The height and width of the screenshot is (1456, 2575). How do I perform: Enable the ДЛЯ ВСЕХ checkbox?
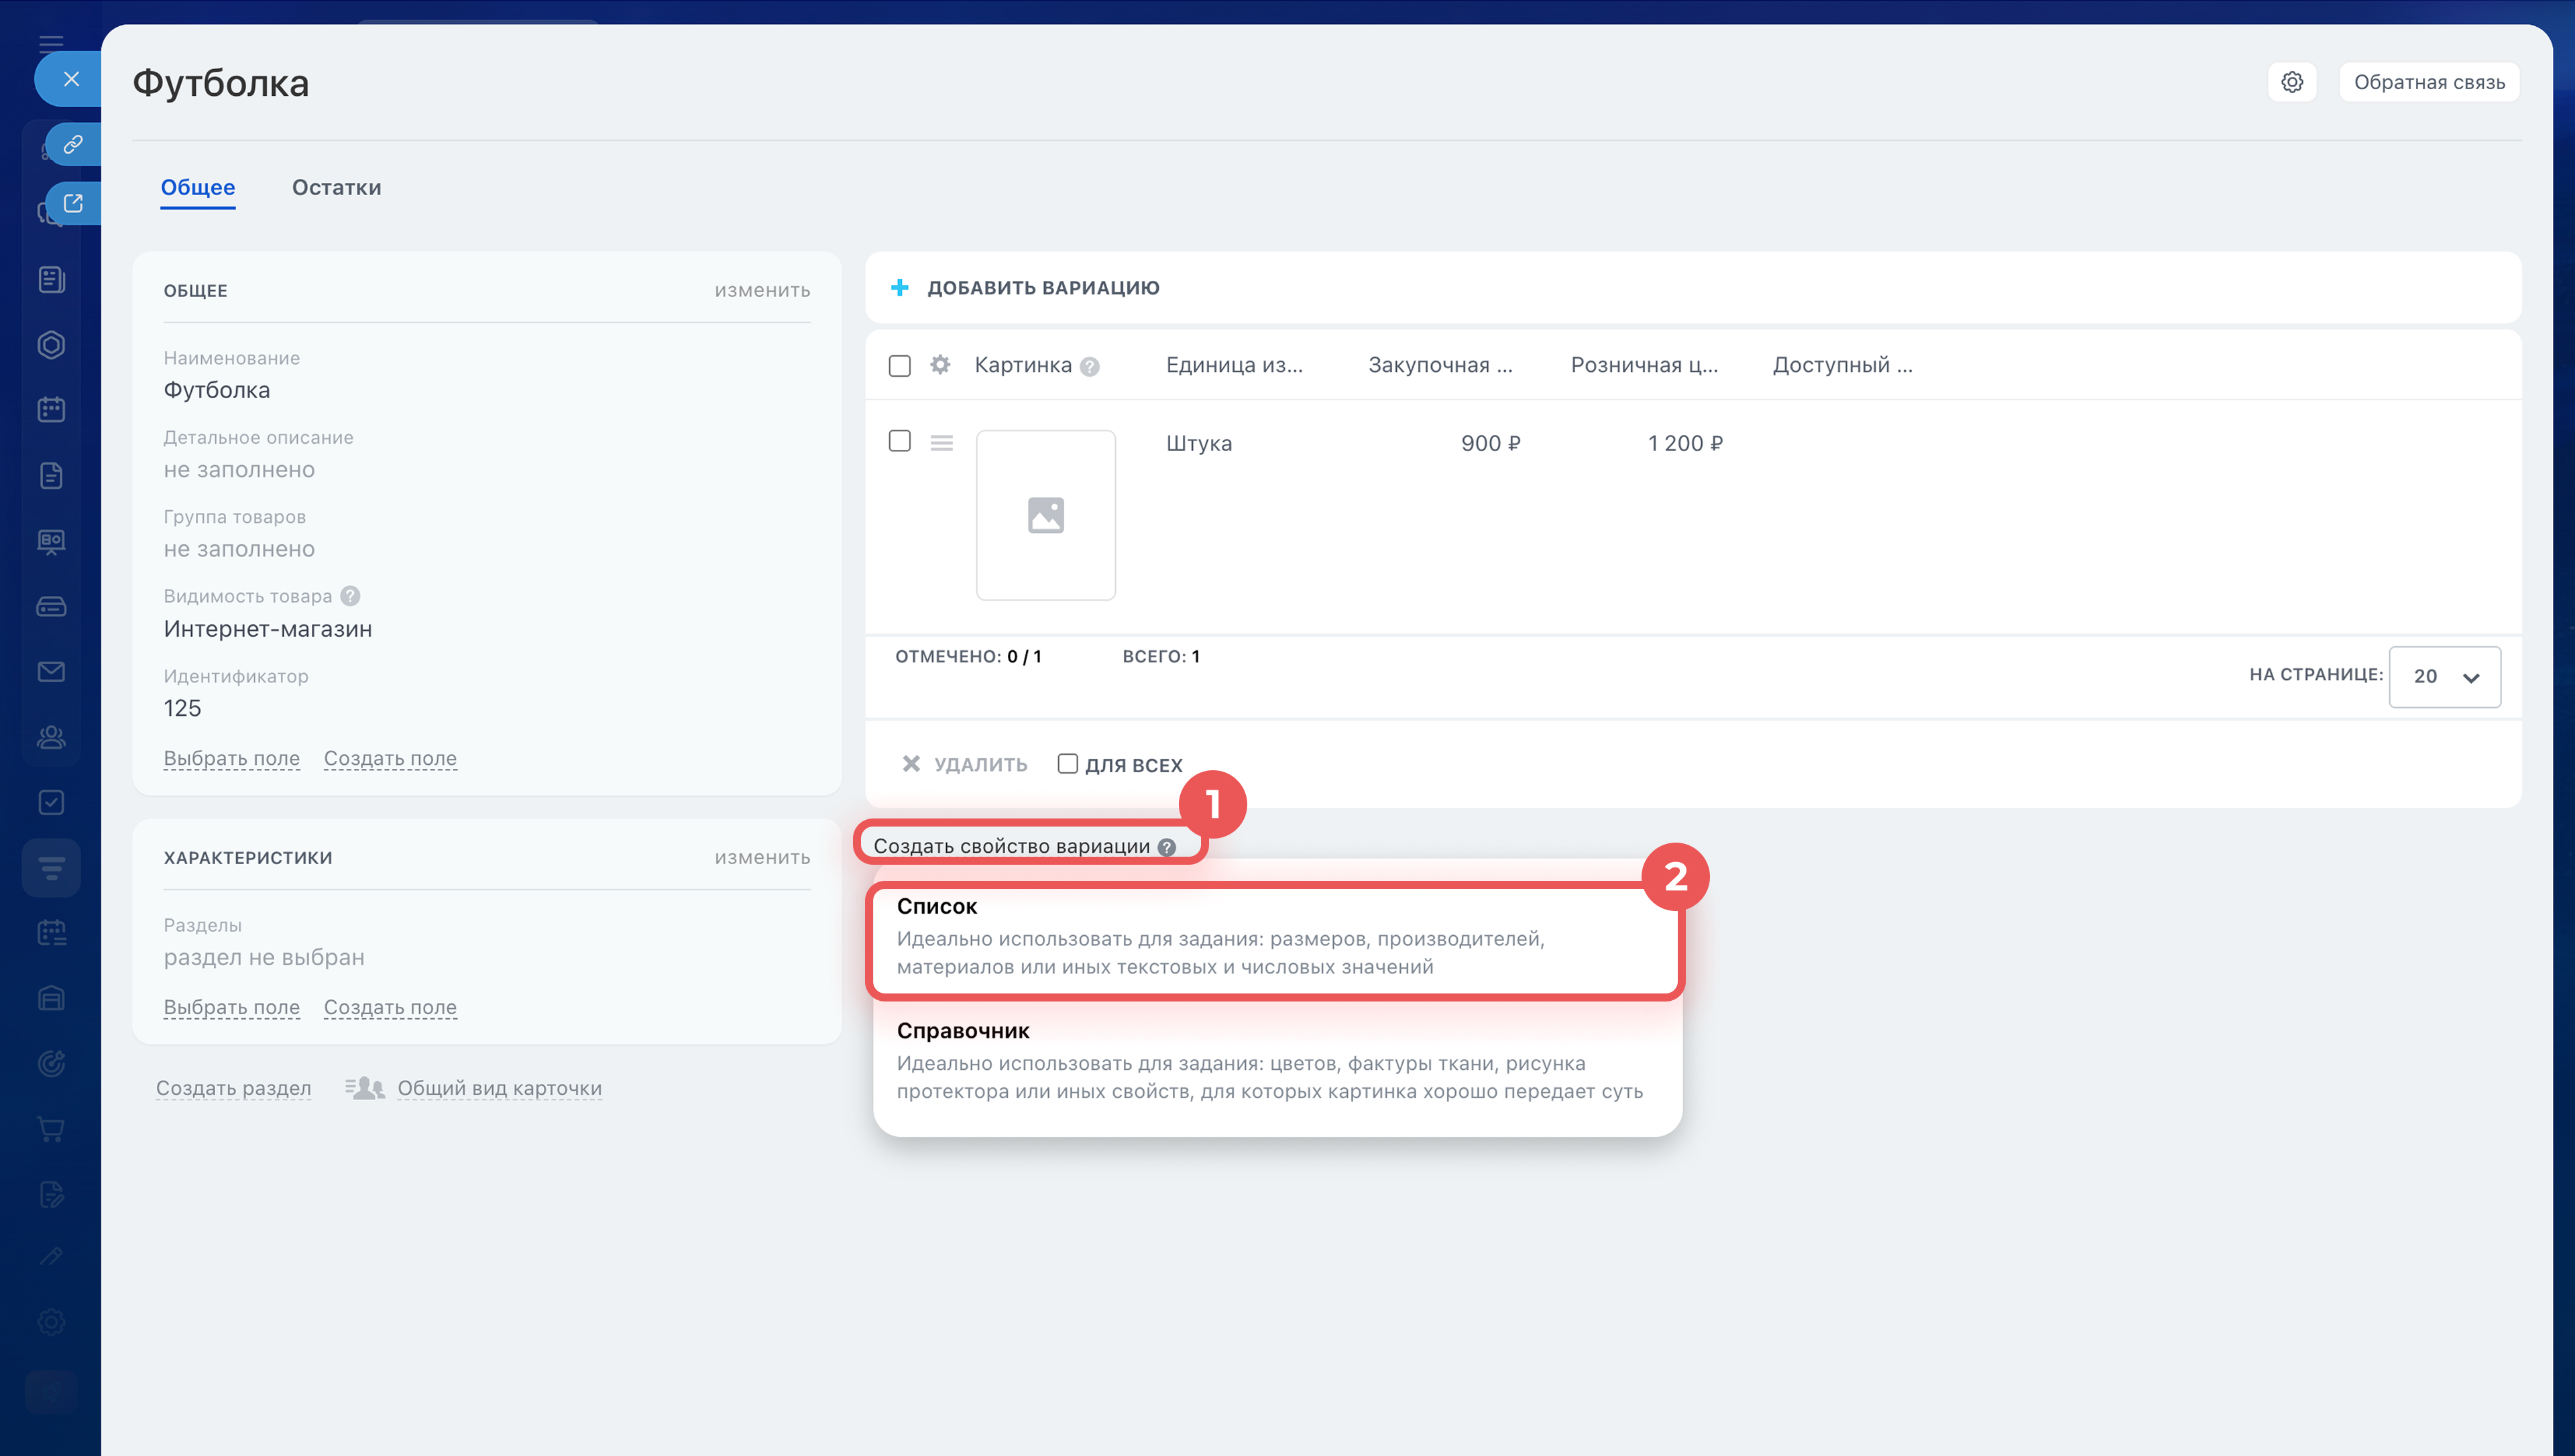coord(1067,764)
